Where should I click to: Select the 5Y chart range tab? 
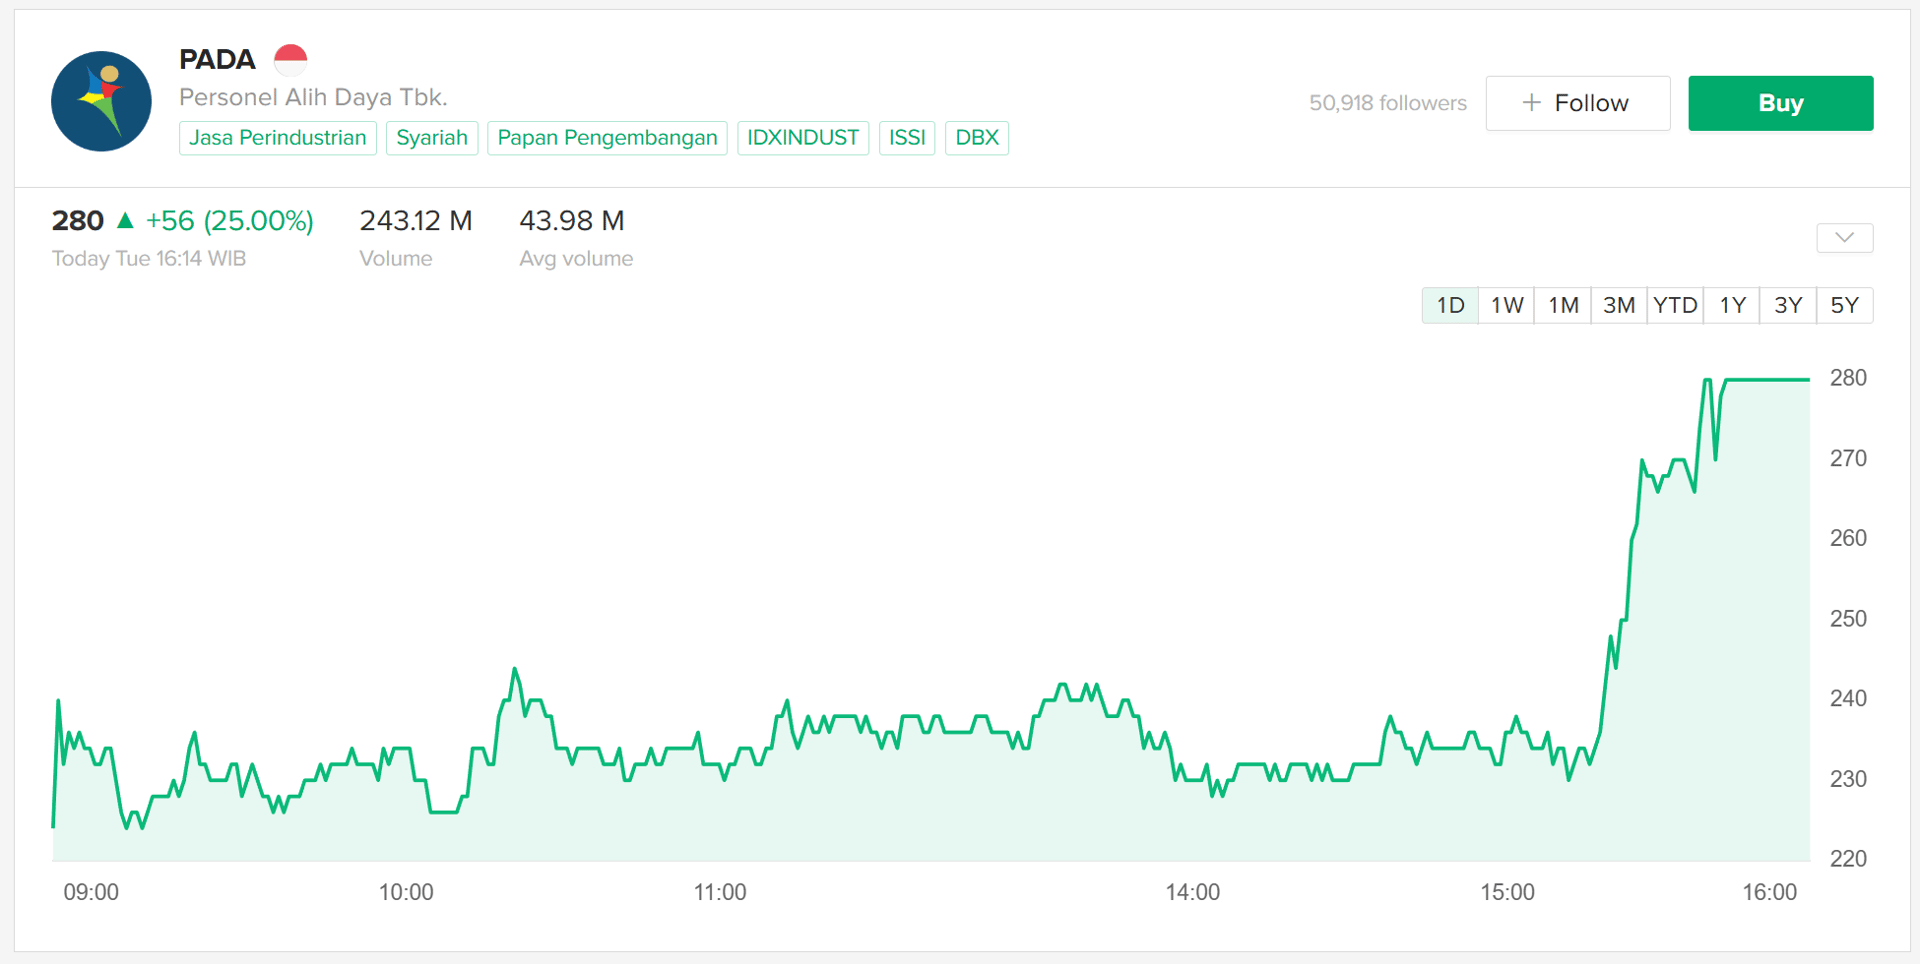(x=1844, y=305)
